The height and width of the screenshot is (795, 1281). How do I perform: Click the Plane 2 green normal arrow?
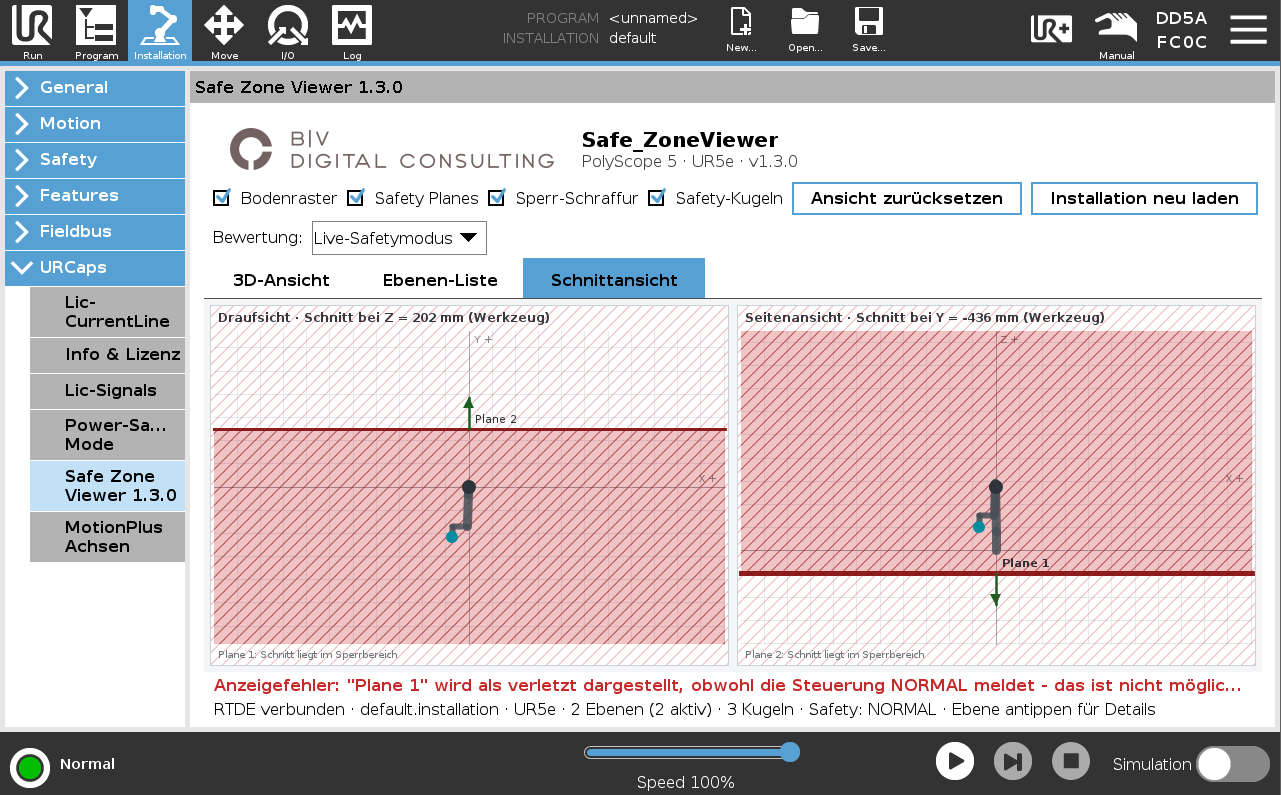coord(469,413)
